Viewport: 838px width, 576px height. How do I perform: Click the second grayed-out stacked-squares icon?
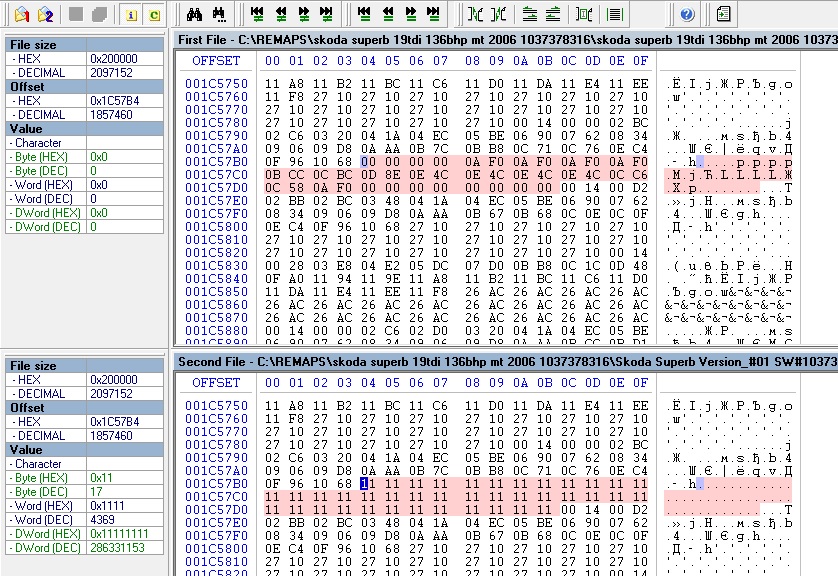[x=99, y=14]
